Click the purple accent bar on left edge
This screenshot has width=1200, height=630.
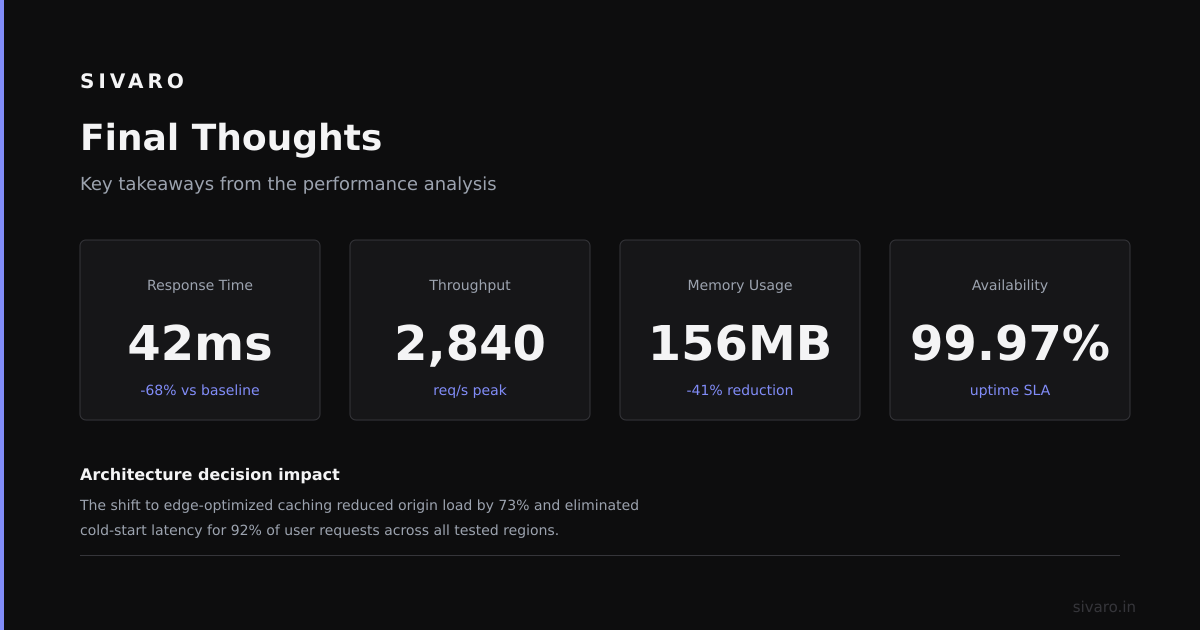pyautogui.click(x=2, y=315)
